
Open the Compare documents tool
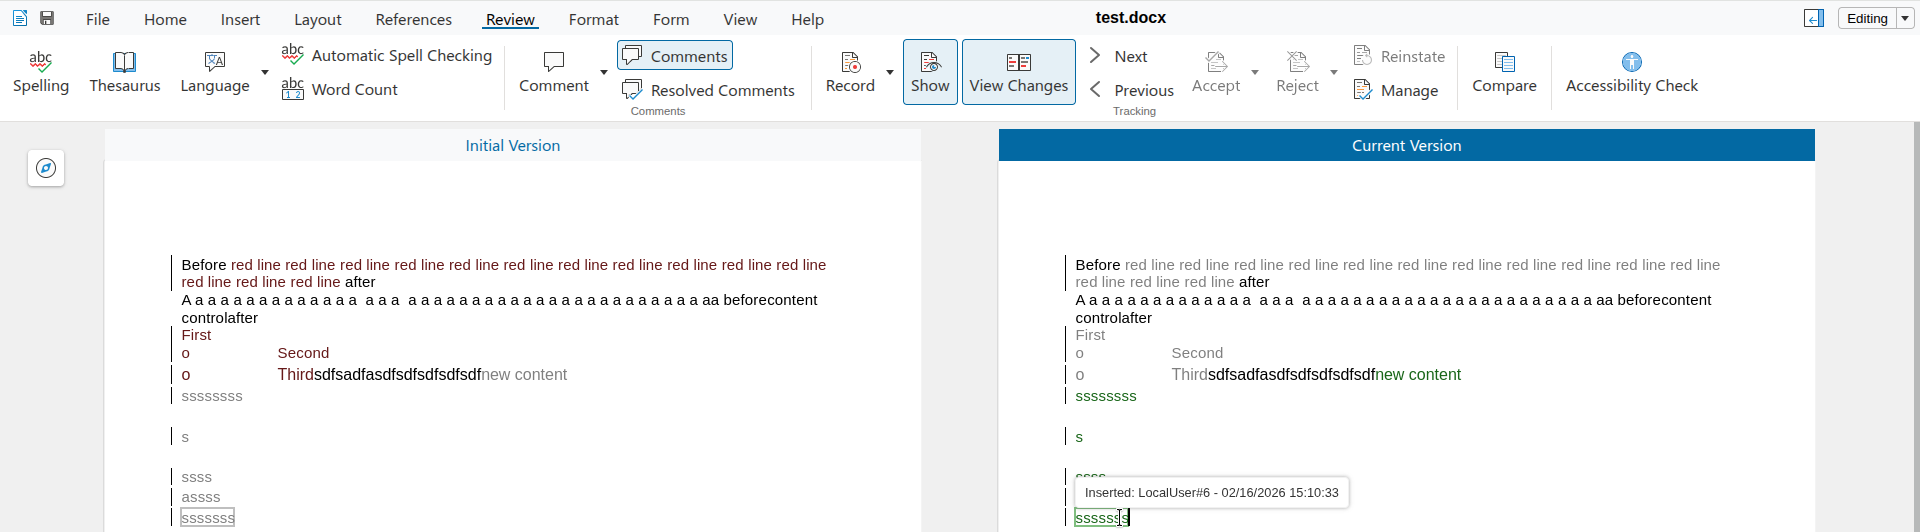point(1504,72)
